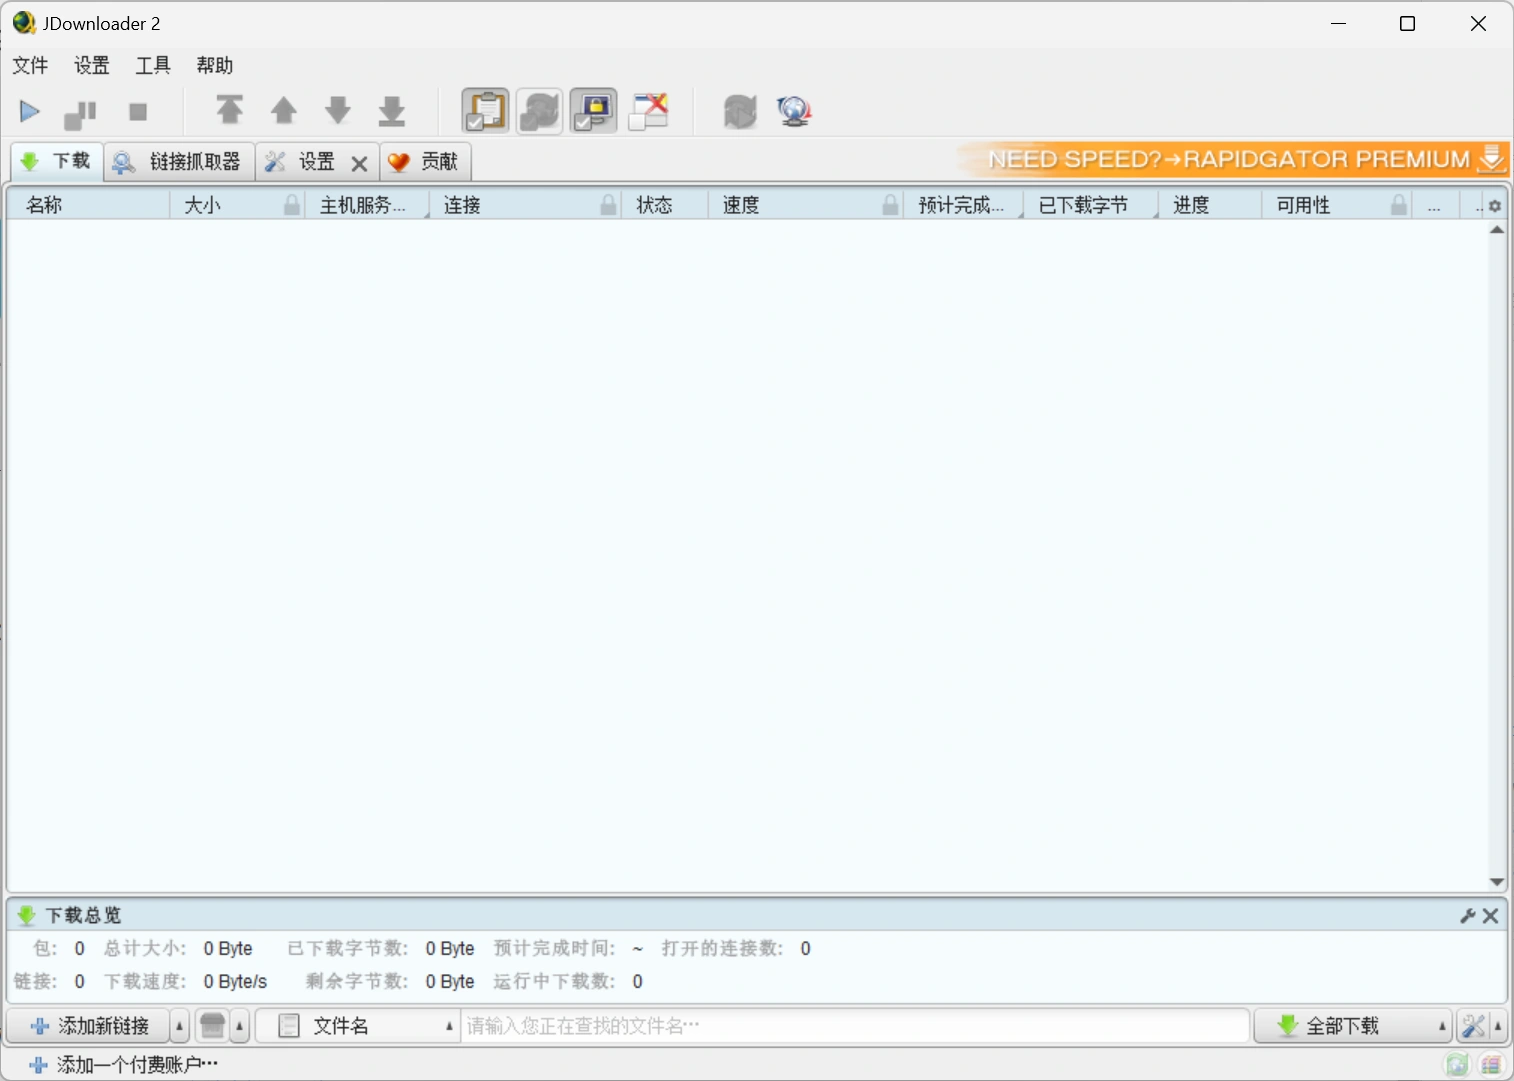
Task: Click 添加一个付费账户 link
Action: [x=124, y=1065]
